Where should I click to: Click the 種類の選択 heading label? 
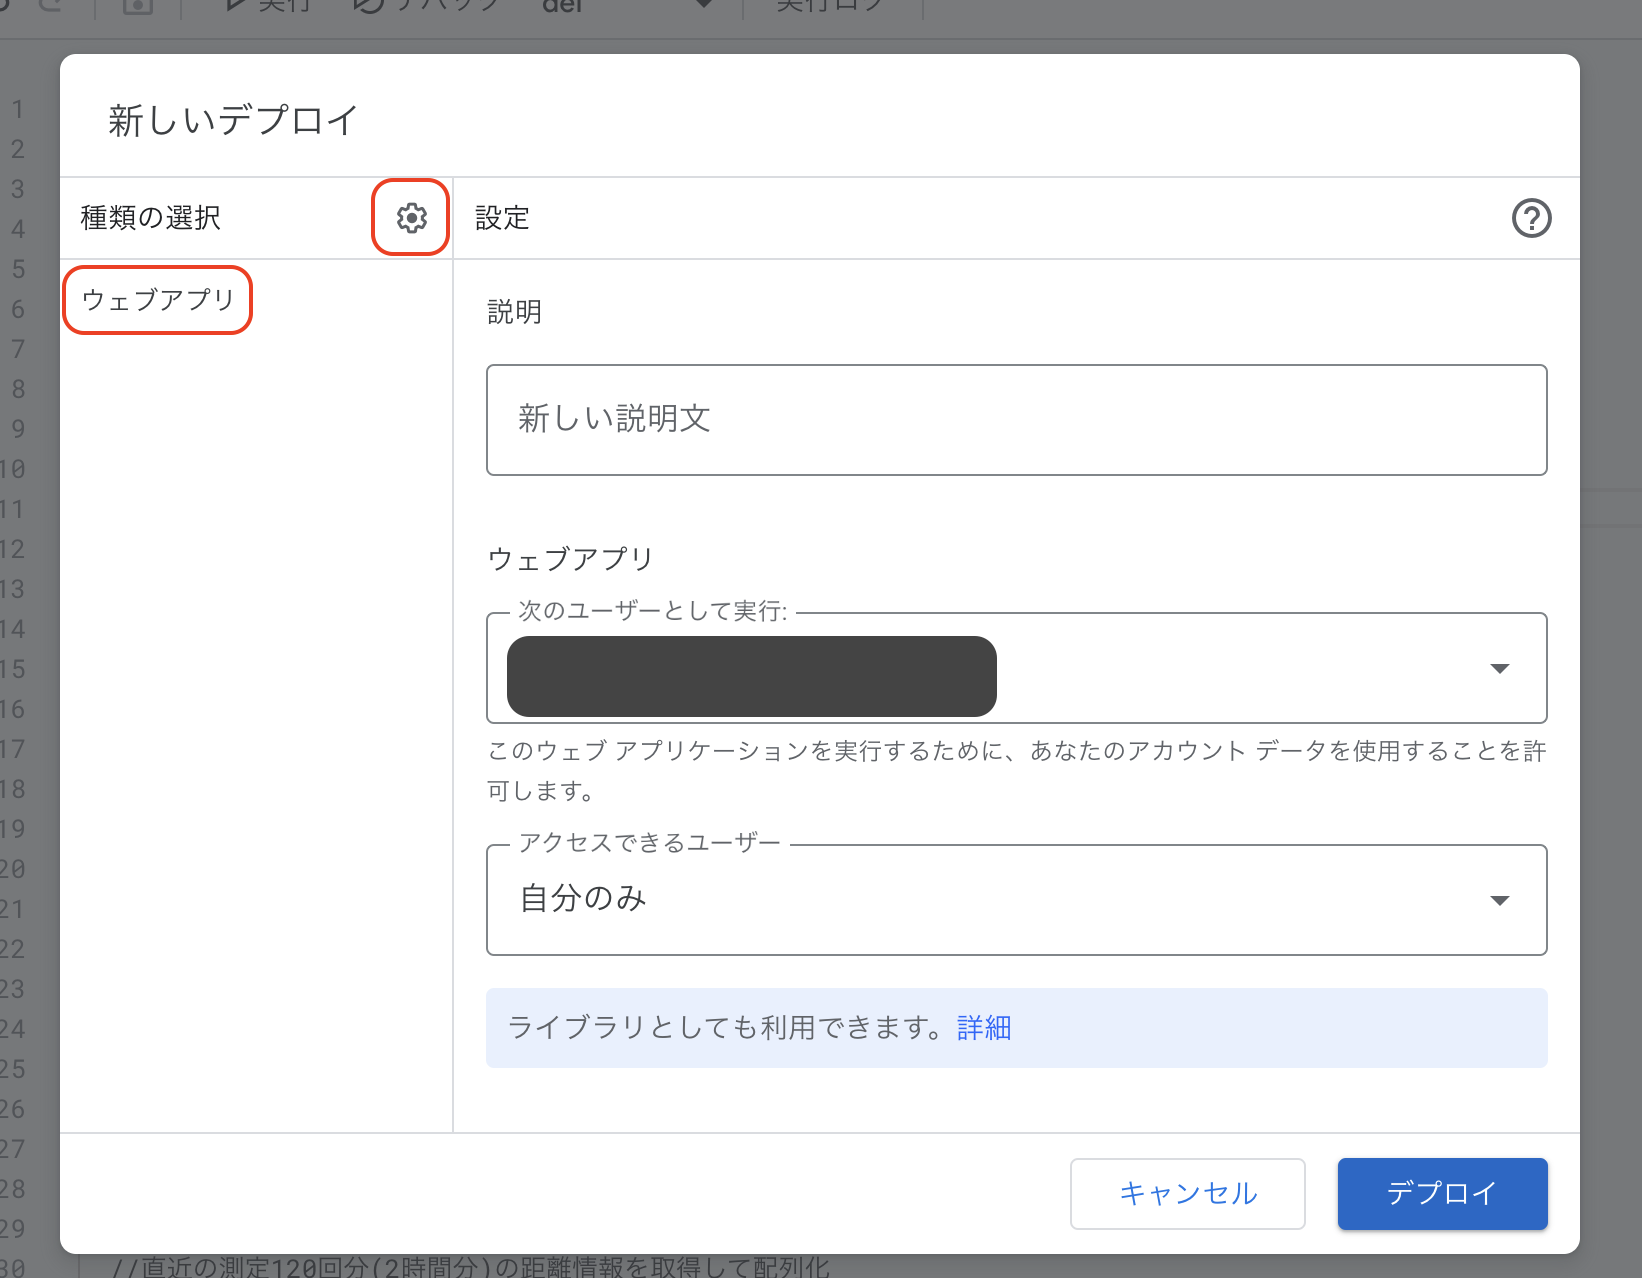[151, 218]
